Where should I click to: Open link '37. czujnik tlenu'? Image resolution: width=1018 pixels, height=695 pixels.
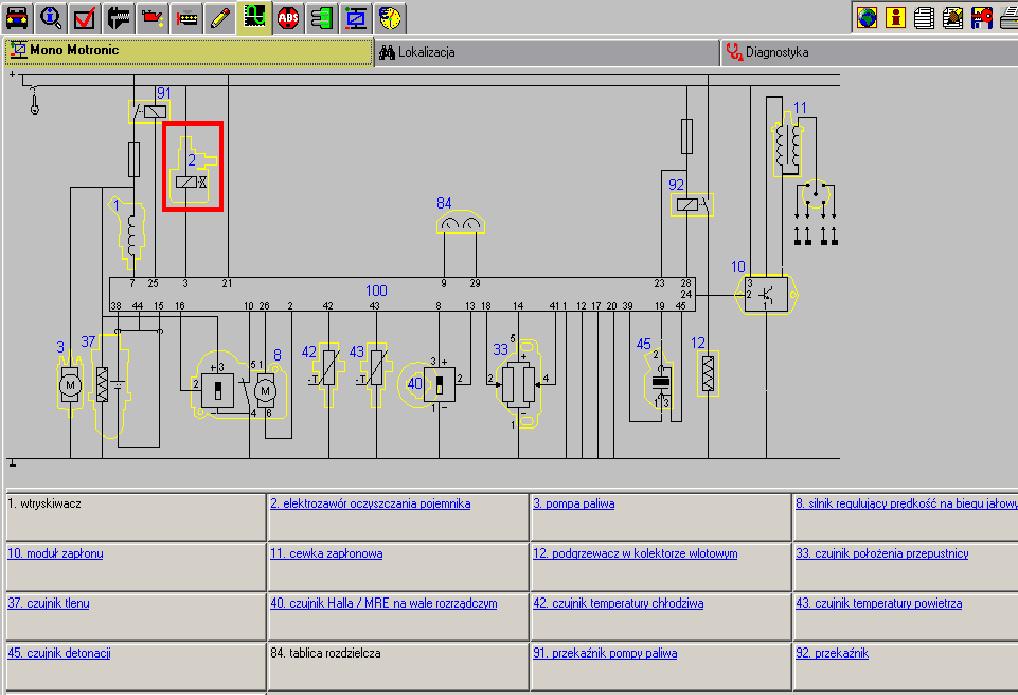point(49,603)
